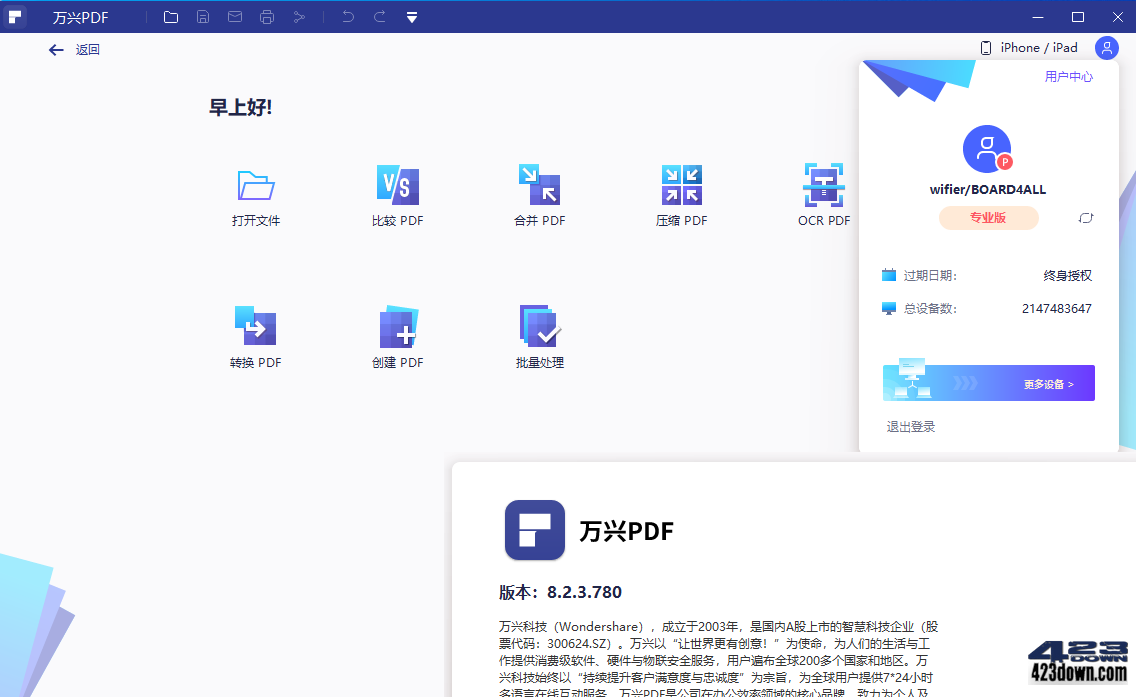Click the version text 8.2.3.780
Viewport: 1136px width, 697px height.
[584, 593]
